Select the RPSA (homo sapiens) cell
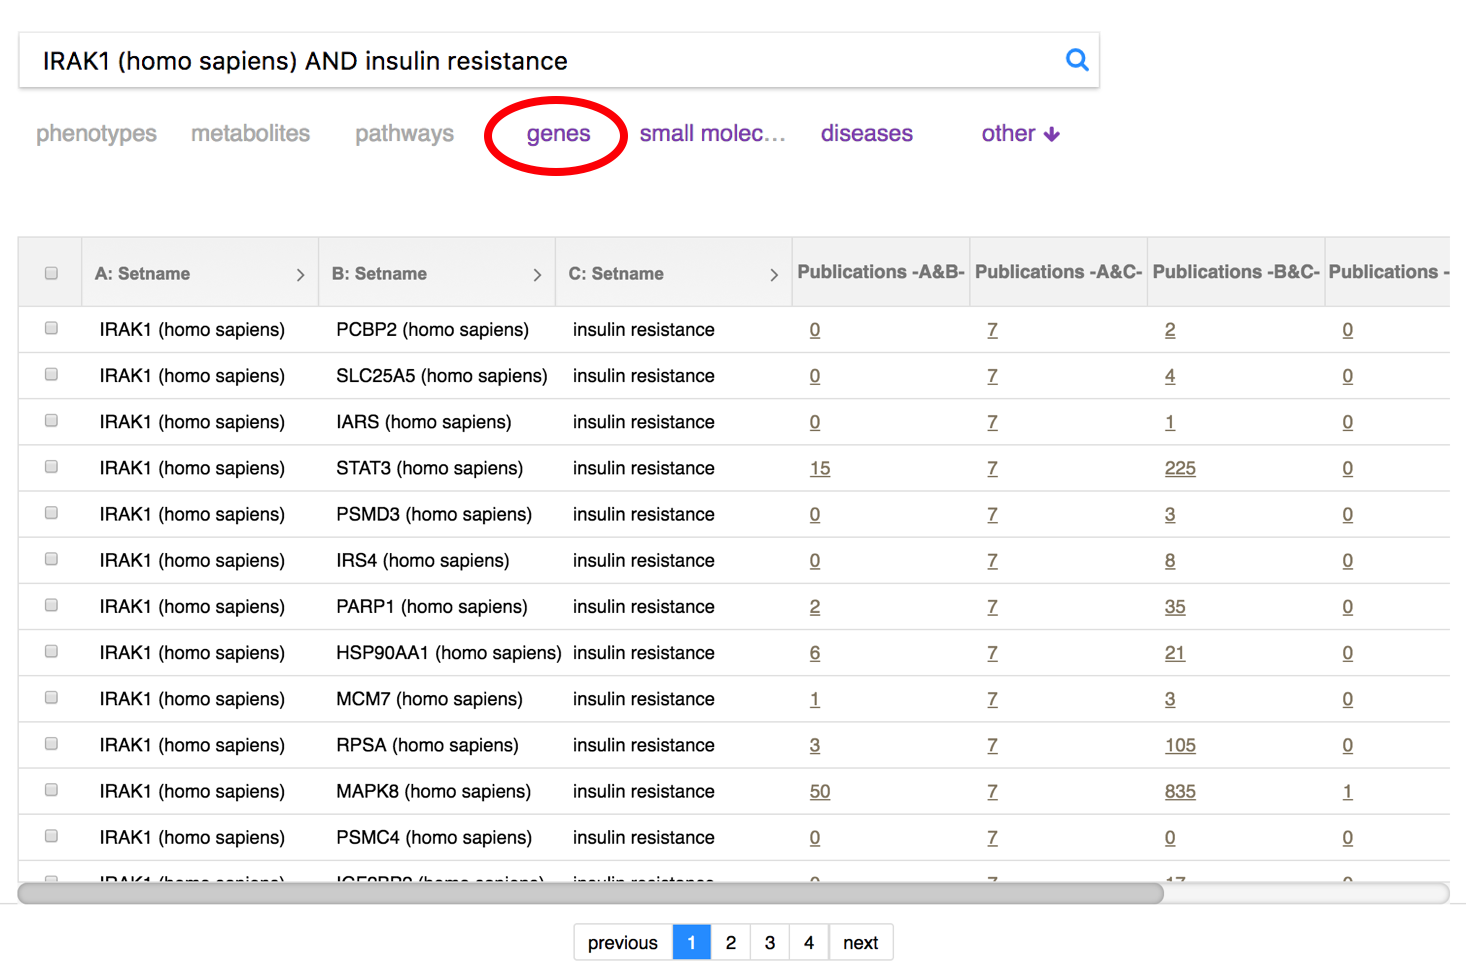1476x972 pixels. pos(428,745)
